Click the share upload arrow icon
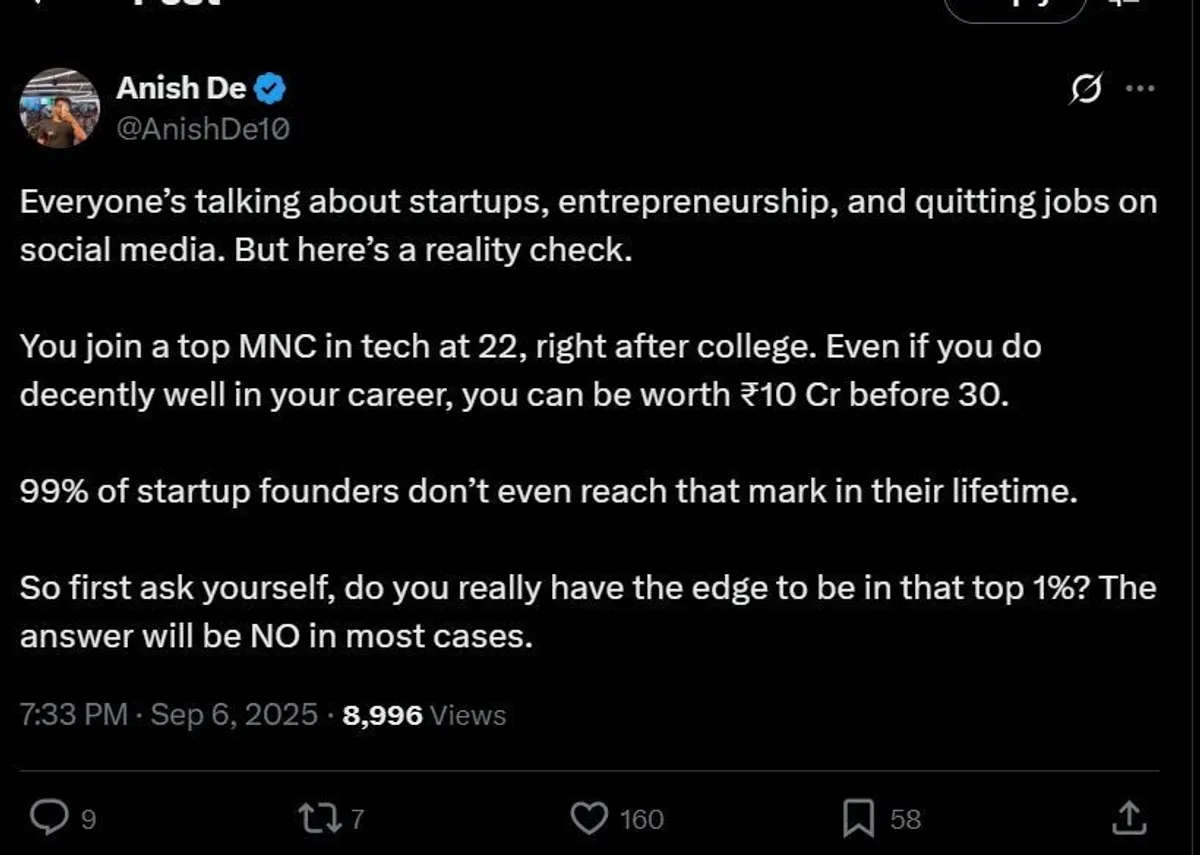 (x=1129, y=819)
